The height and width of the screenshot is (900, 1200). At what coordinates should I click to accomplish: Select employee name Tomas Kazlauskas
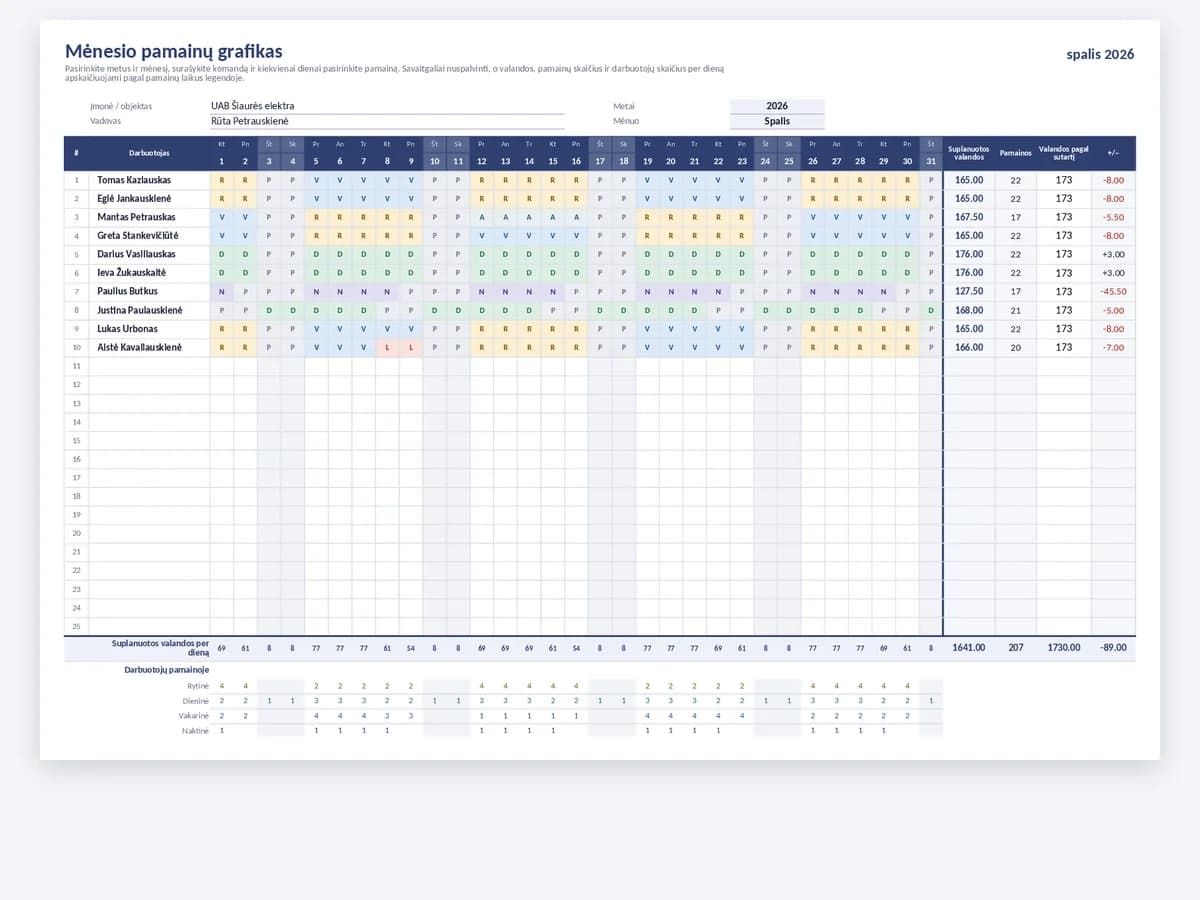(x=134, y=180)
